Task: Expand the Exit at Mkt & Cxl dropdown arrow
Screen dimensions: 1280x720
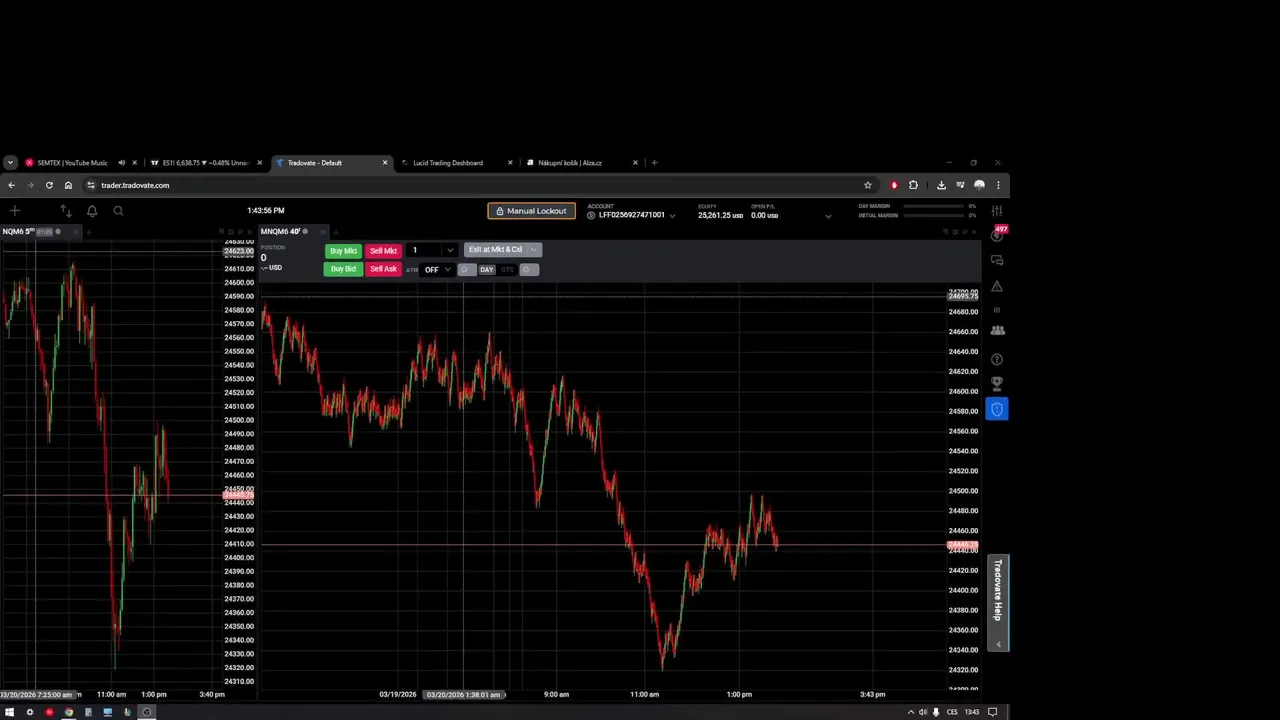Action: click(x=534, y=249)
